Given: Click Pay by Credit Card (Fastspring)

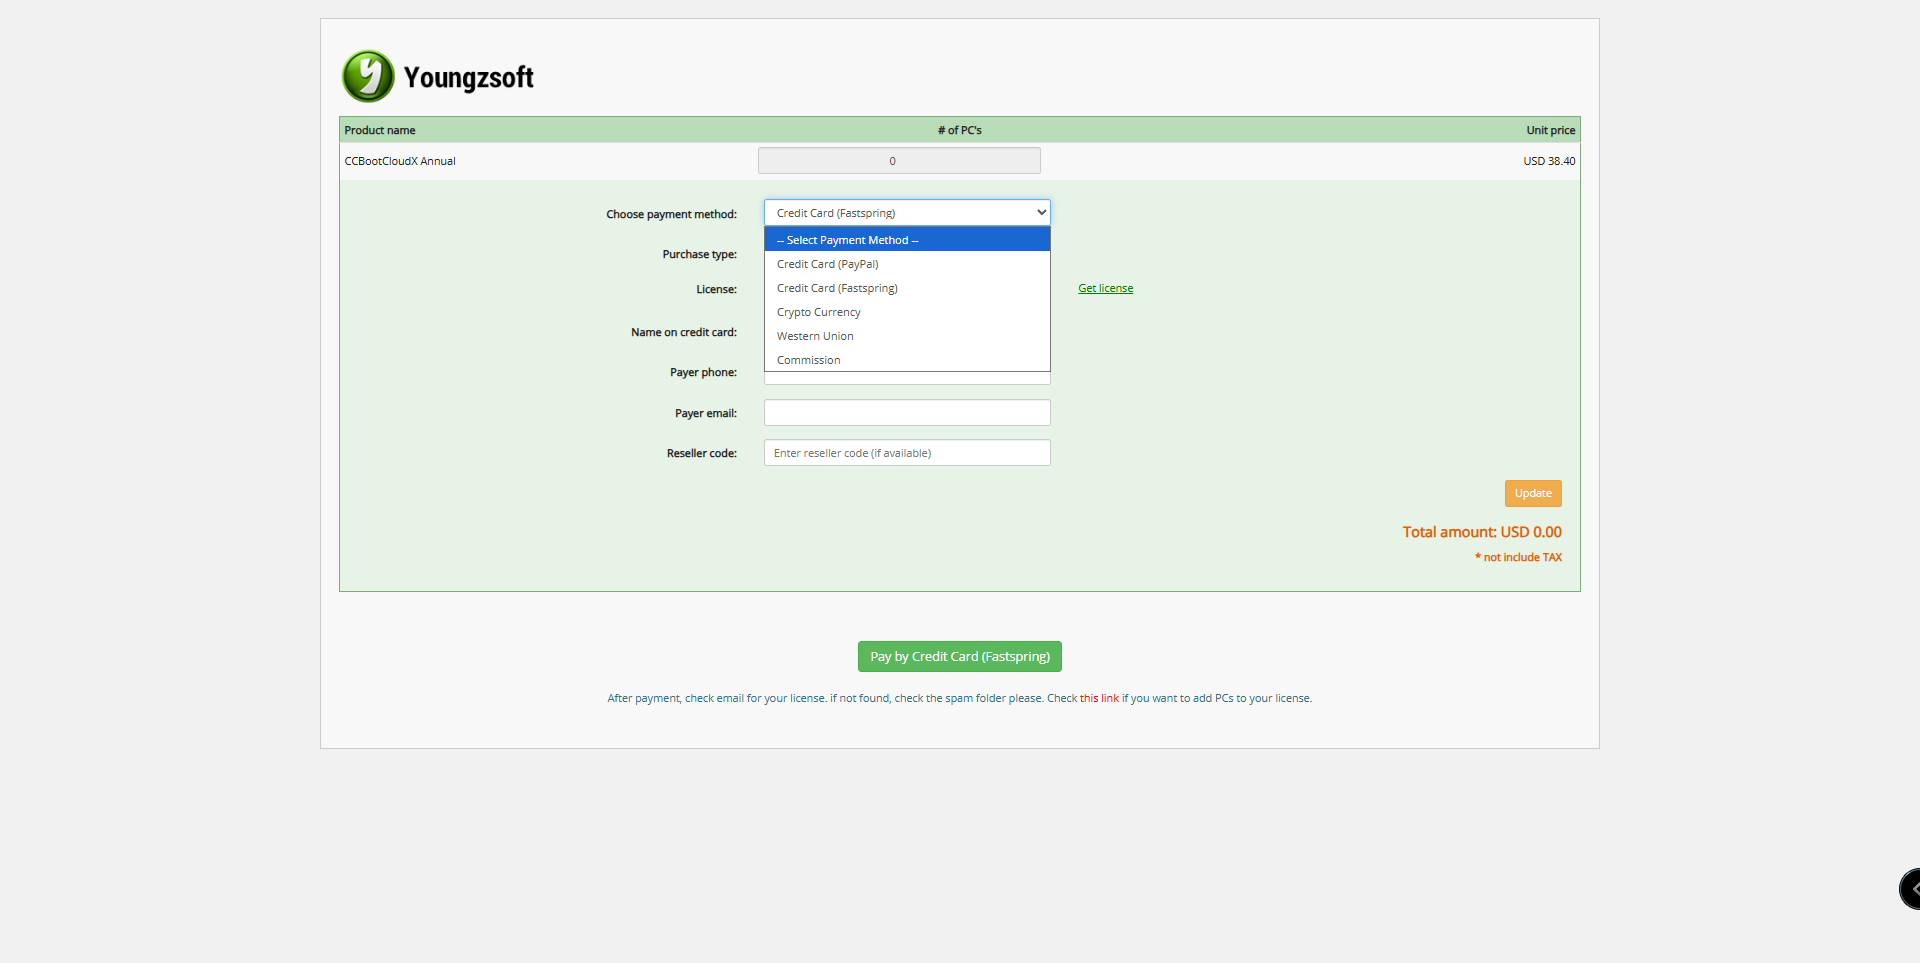Looking at the screenshot, I should 958,656.
